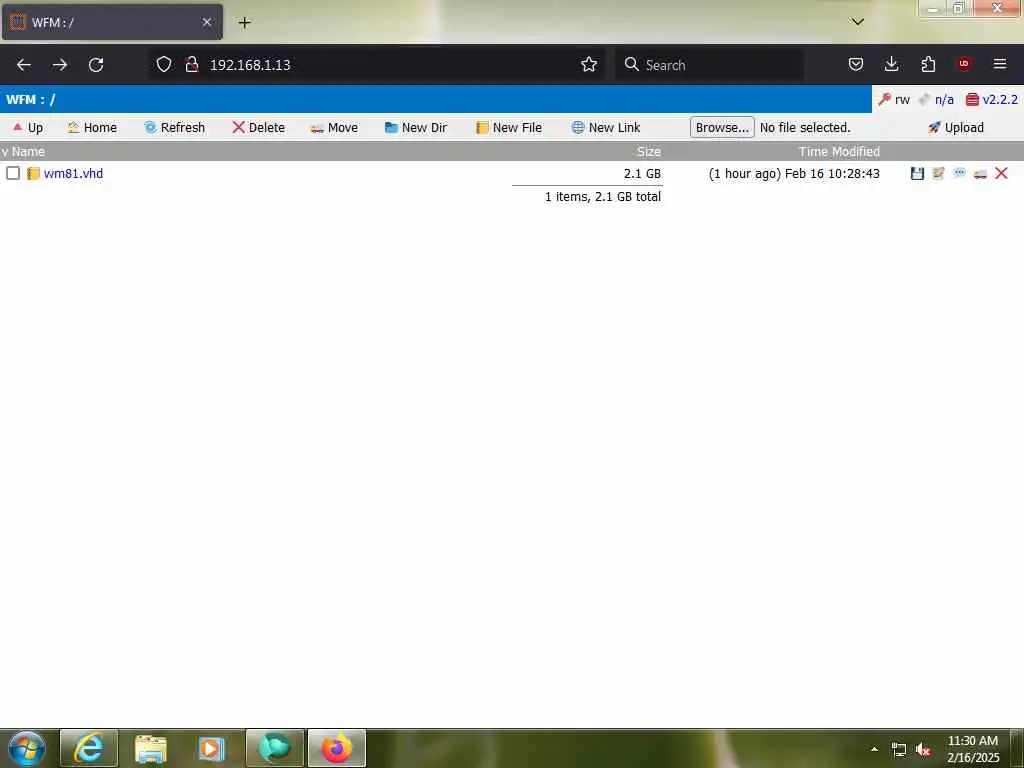Click Move in the WFM toolbar
The image size is (1024, 768).
pyautogui.click(x=334, y=127)
